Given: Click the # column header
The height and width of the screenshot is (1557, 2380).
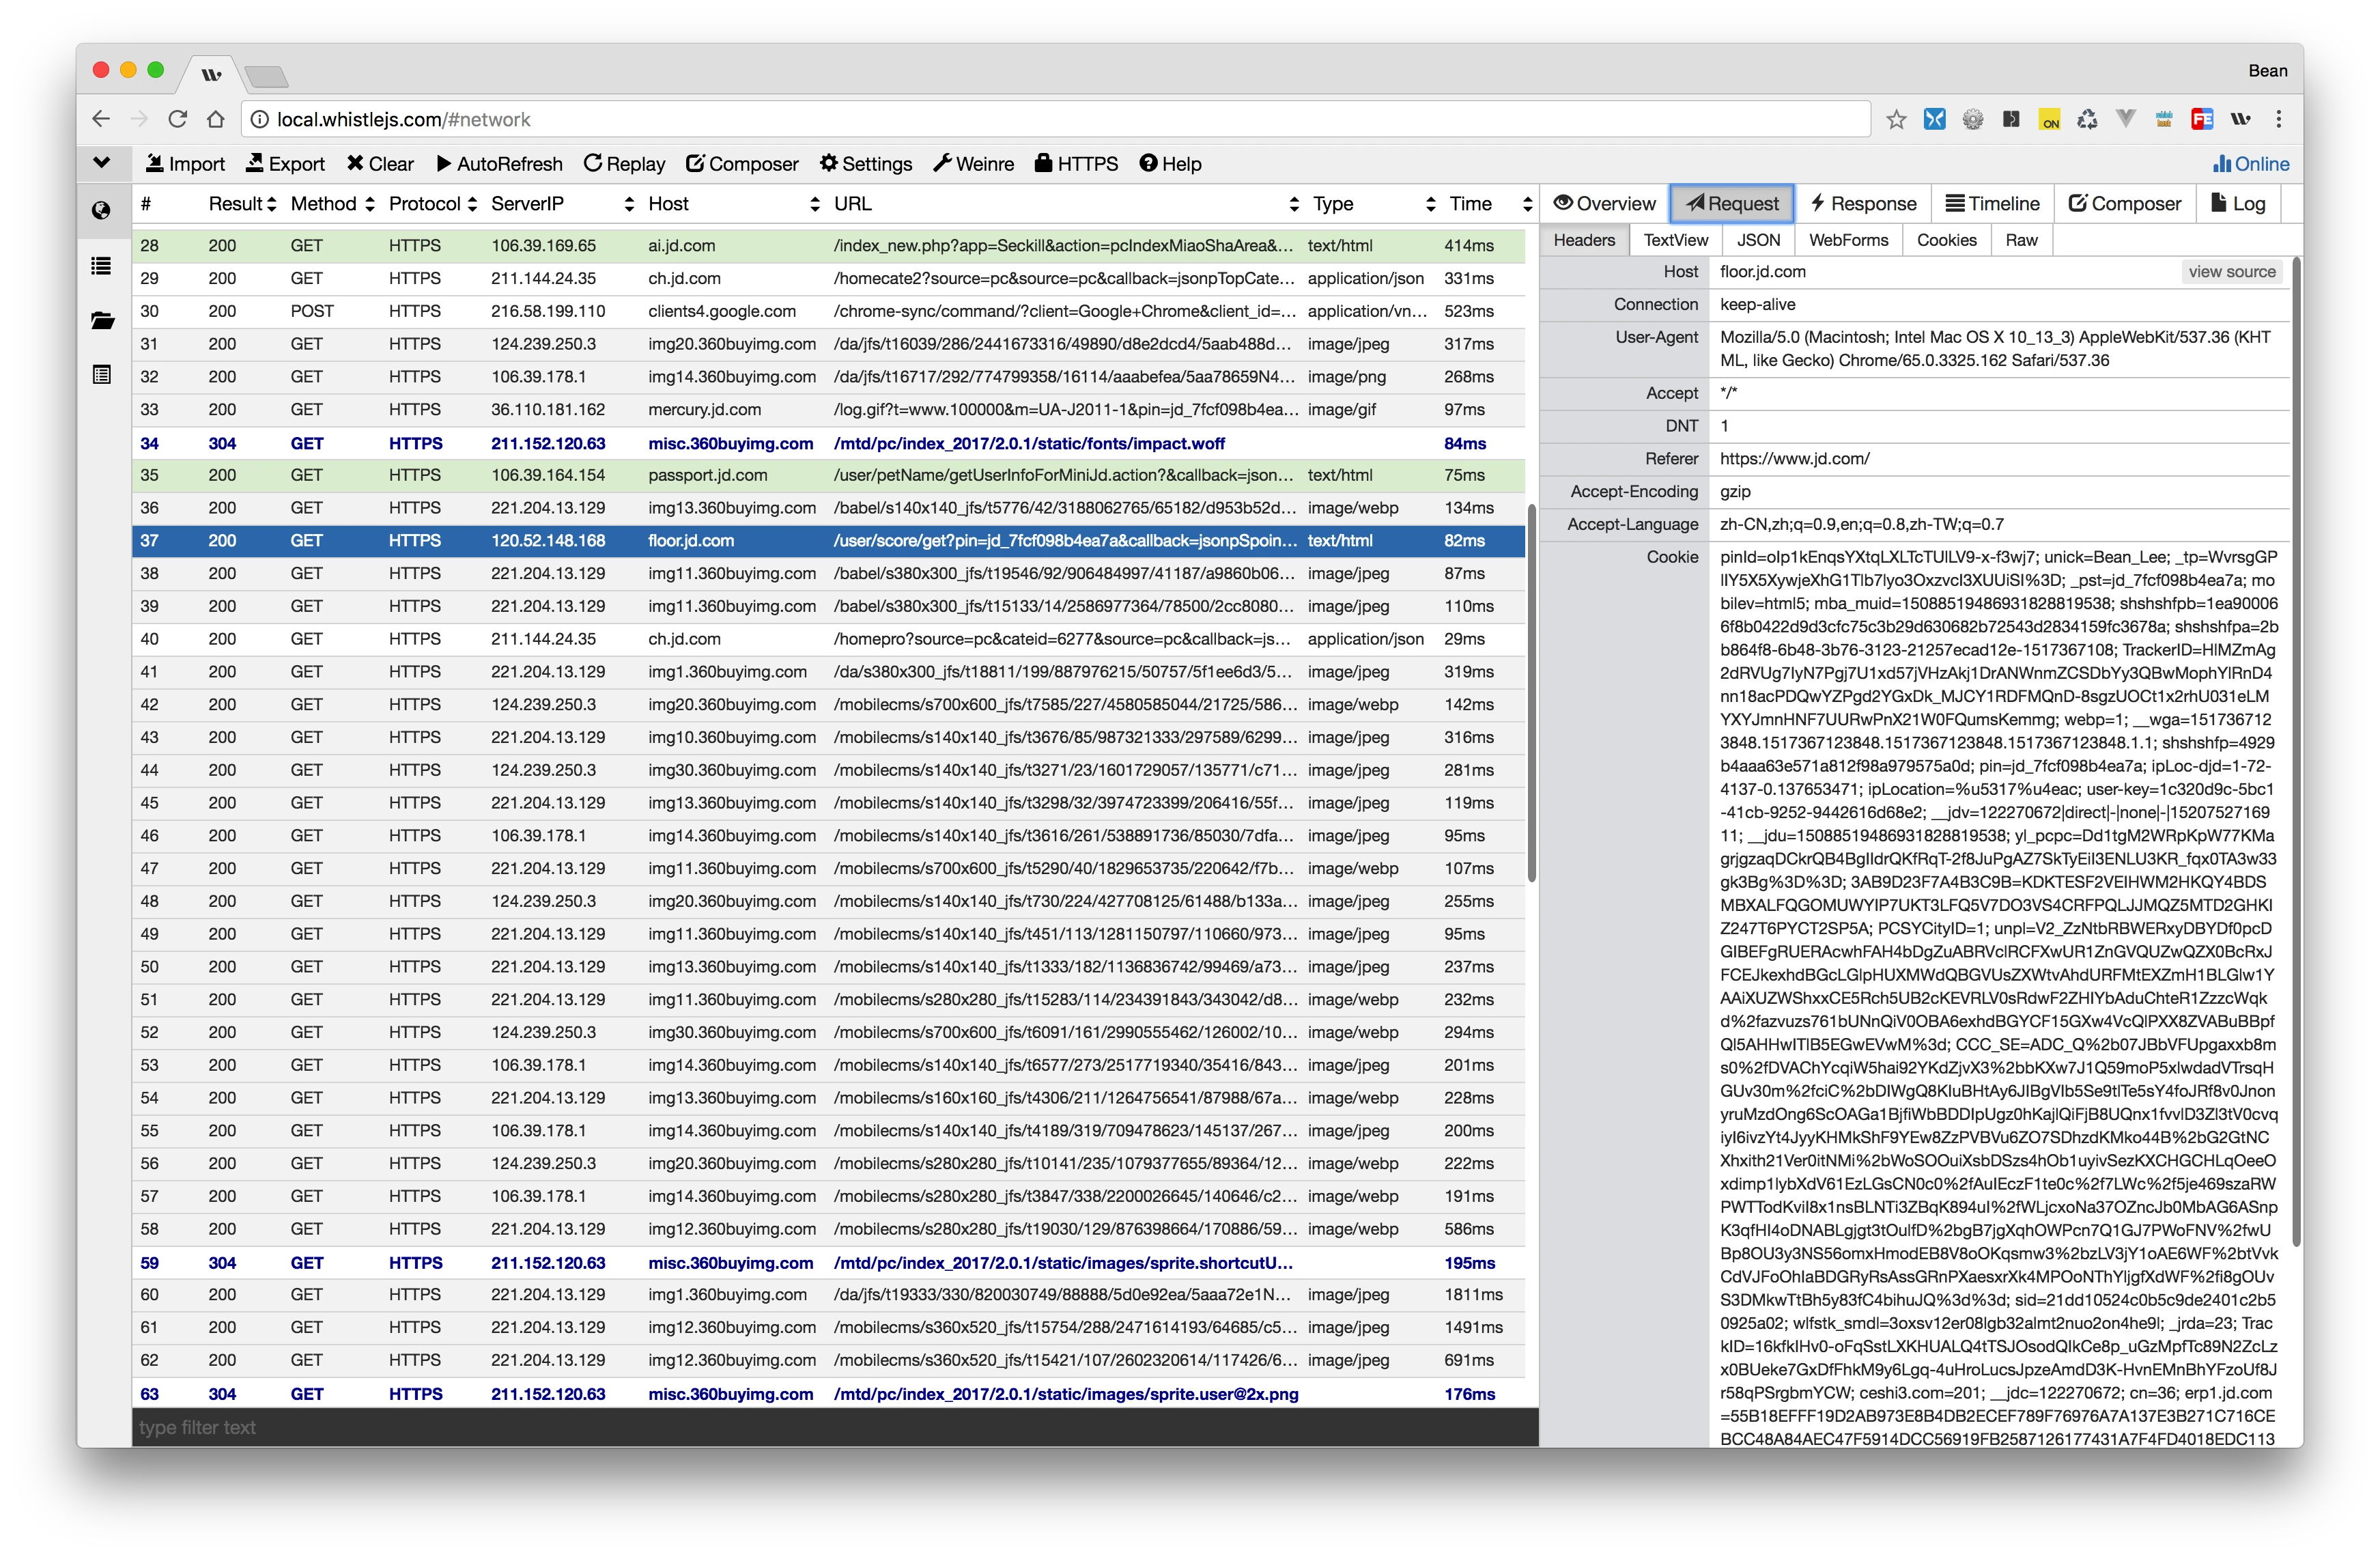Looking at the screenshot, I should 146,204.
